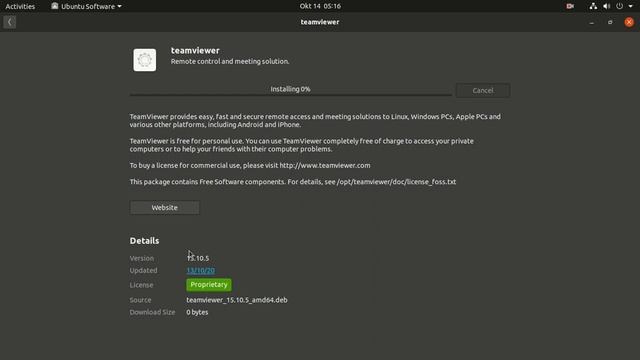Click the 'License' label
The width and height of the screenshot is (640, 360).
pyautogui.click(x=141, y=285)
